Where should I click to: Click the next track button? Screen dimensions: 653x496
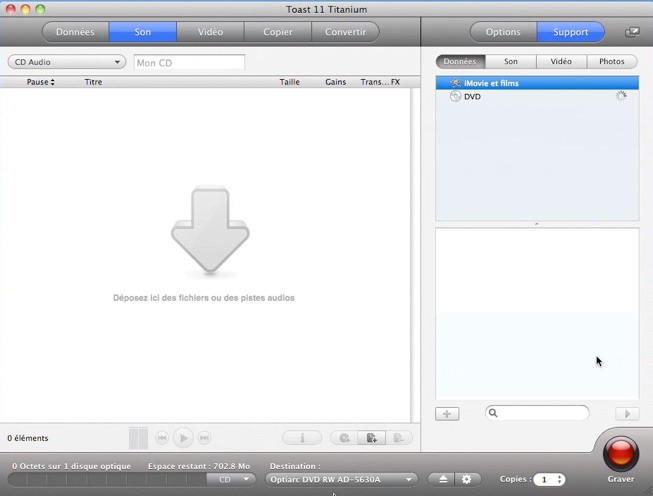point(204,438)
